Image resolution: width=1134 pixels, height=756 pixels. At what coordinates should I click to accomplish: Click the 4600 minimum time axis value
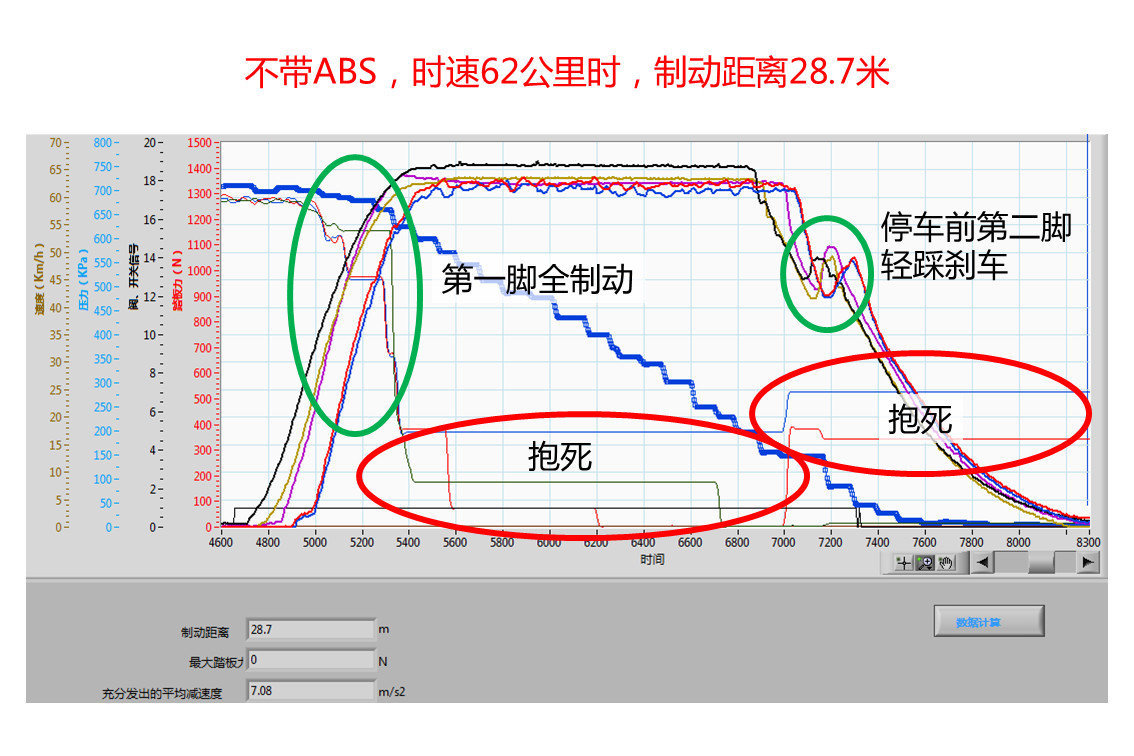point(220,542)
